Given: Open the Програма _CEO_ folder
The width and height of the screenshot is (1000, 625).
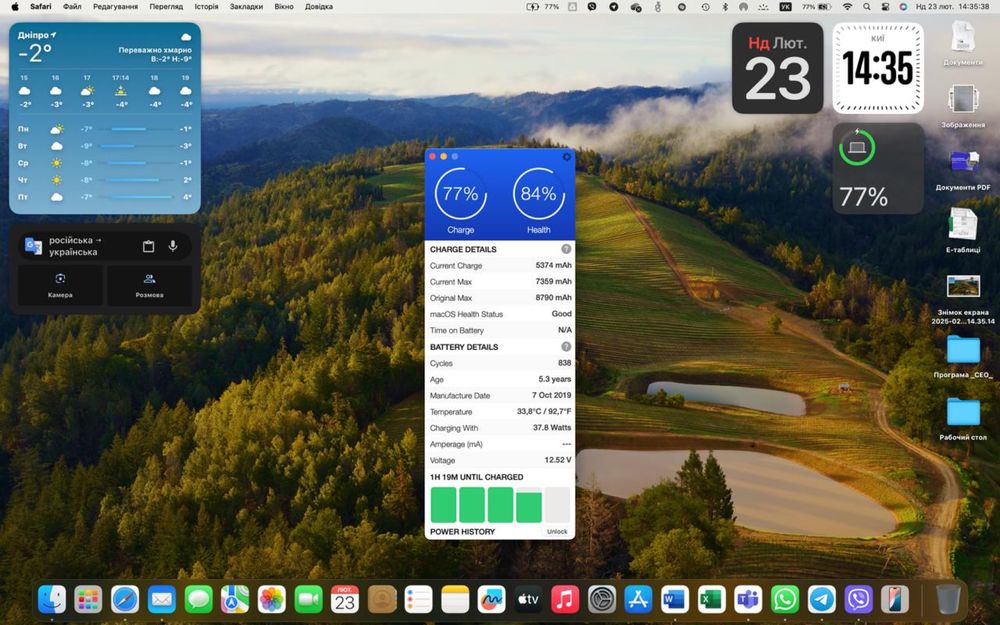Looking at the screenshot, I should pos(962,356).
